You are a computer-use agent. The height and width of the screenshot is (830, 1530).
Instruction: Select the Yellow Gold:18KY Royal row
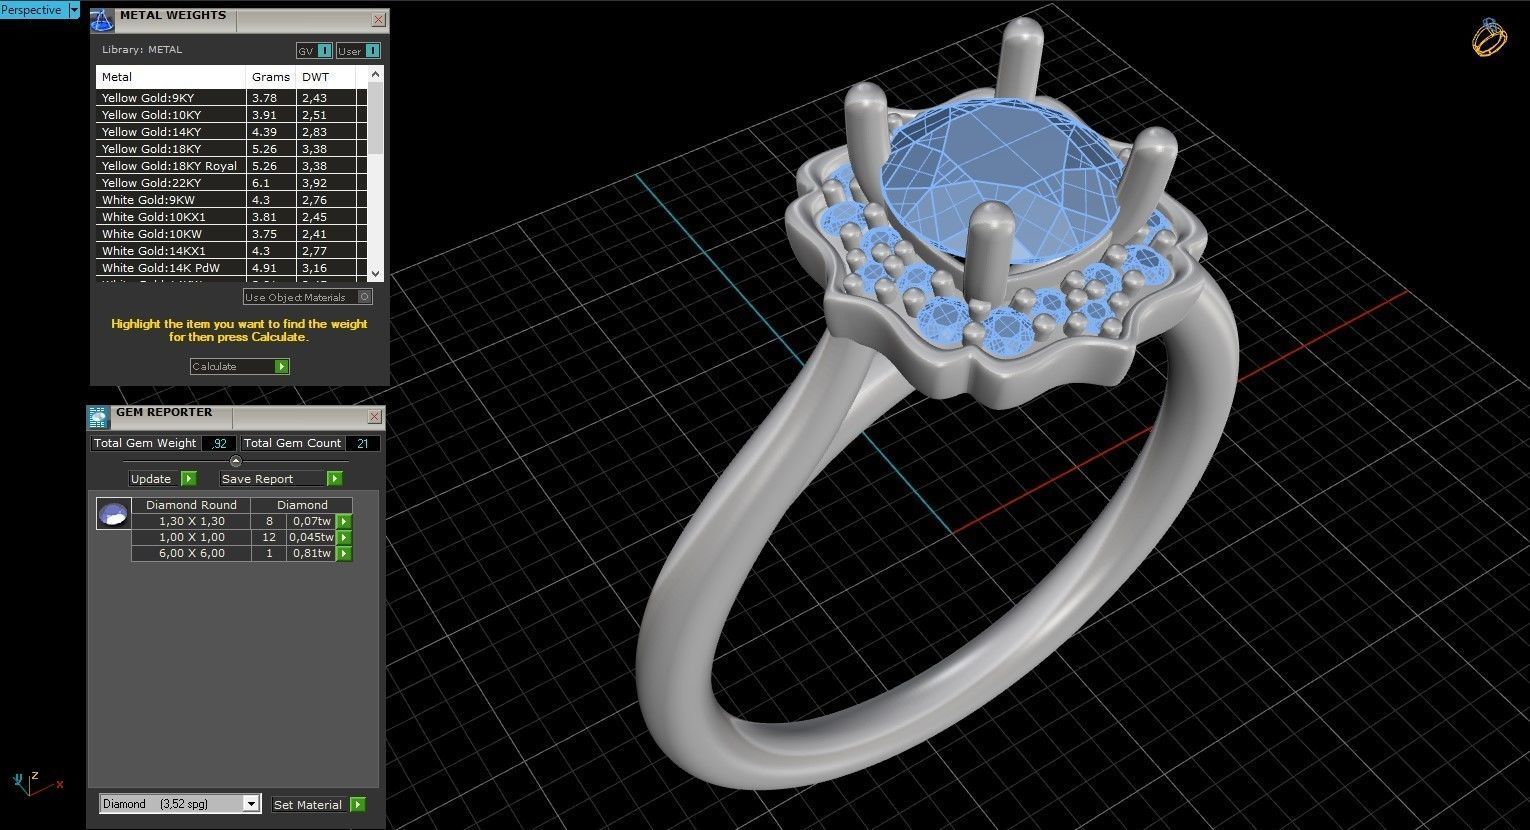232,166
